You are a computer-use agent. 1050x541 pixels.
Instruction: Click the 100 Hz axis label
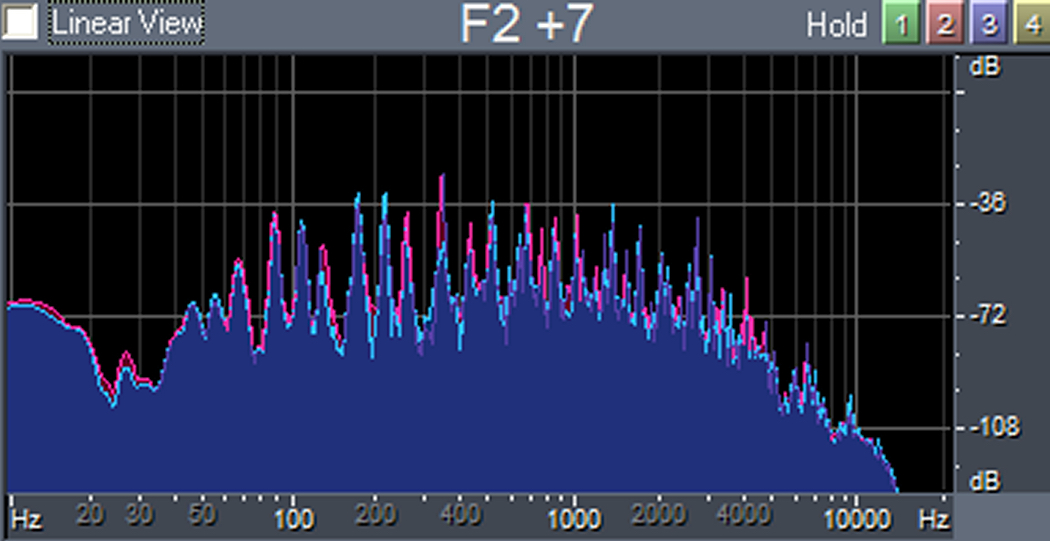pos(293,518)
